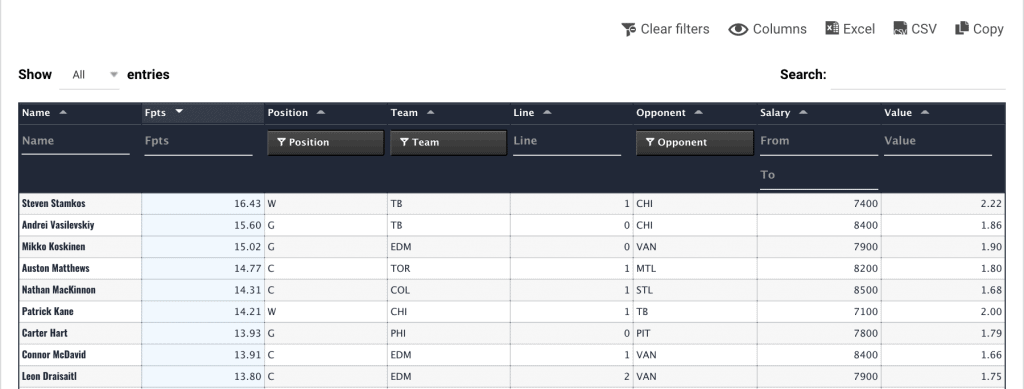Select Connor McDavid in the table
1024x389 pixels.
[x=54, y=354]
